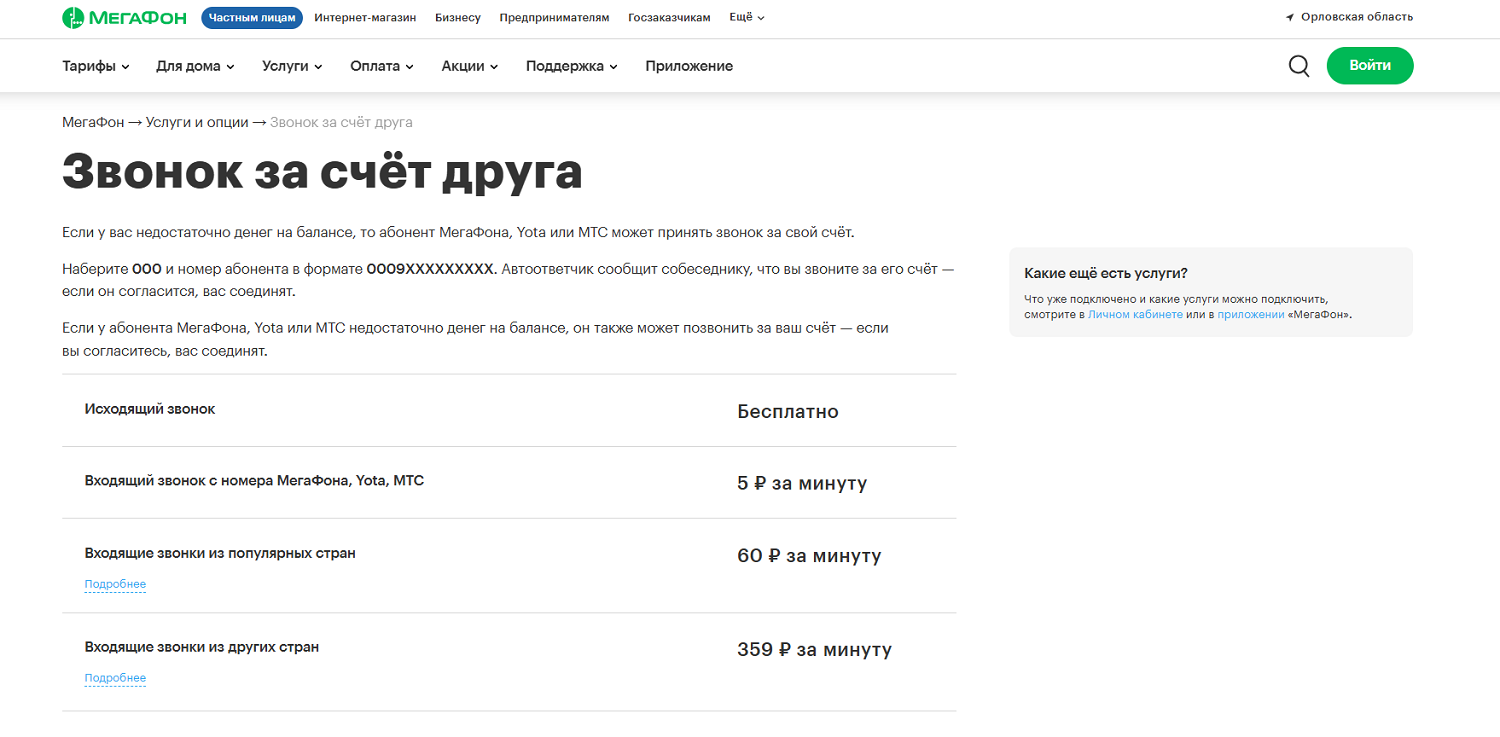Open the Акции dropdown
This screenshot has width=1500, height=737.
470,66
